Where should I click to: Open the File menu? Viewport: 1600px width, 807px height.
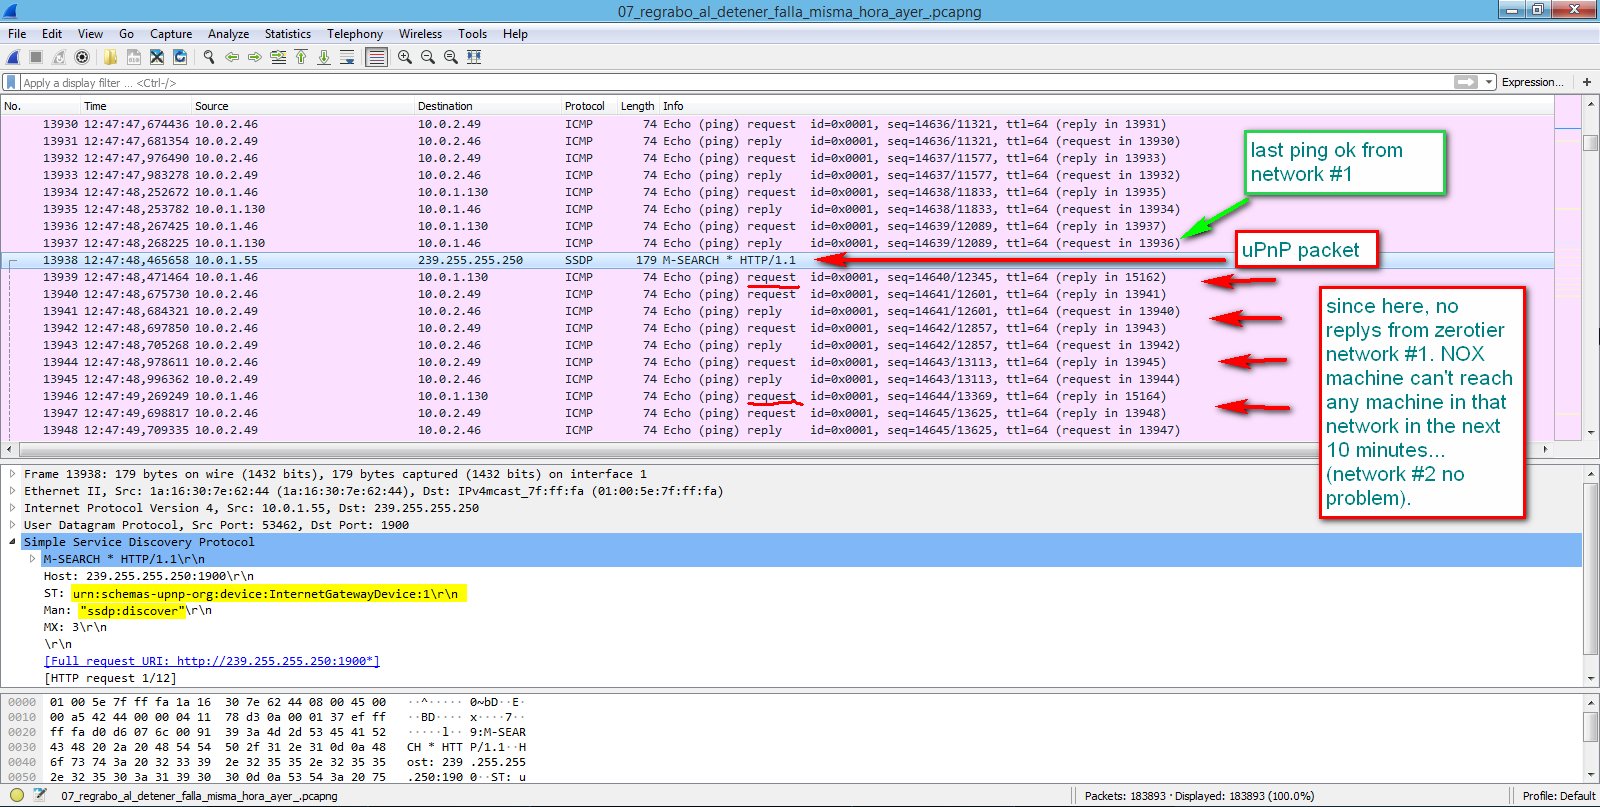pyautogui.click(x=17, y=33)
